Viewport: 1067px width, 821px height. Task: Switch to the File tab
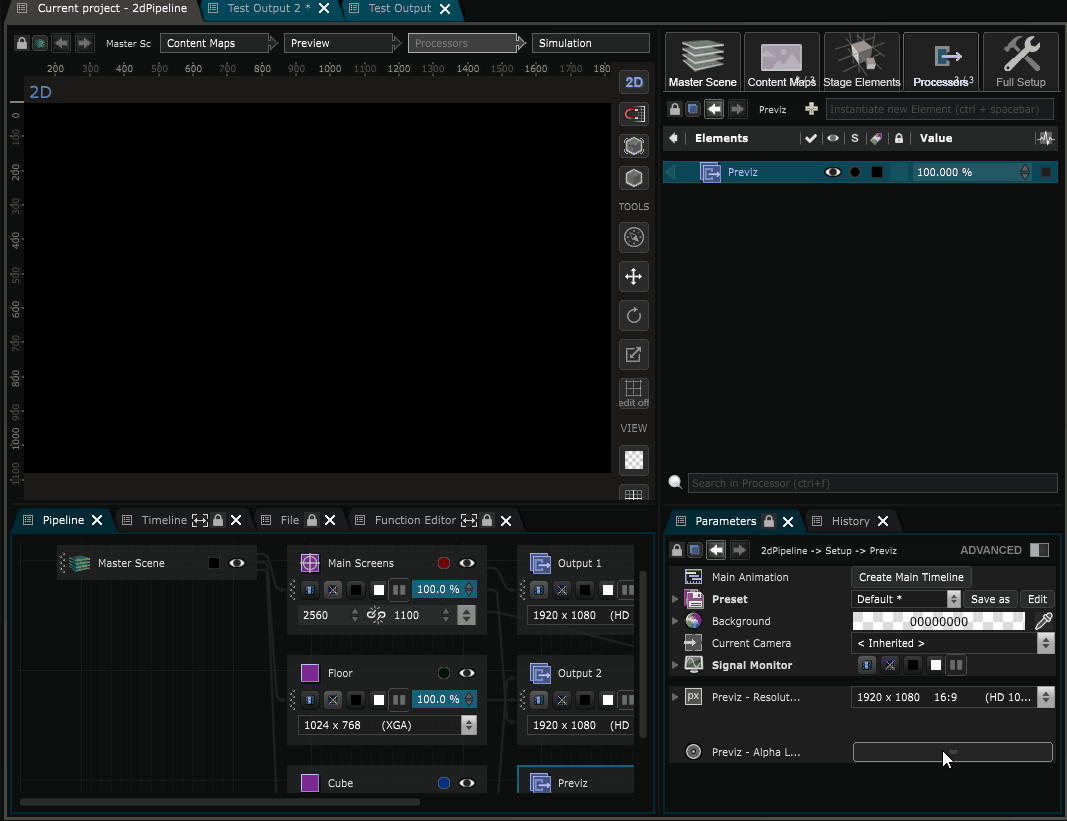pyautogui.click(x=290, y=520)
